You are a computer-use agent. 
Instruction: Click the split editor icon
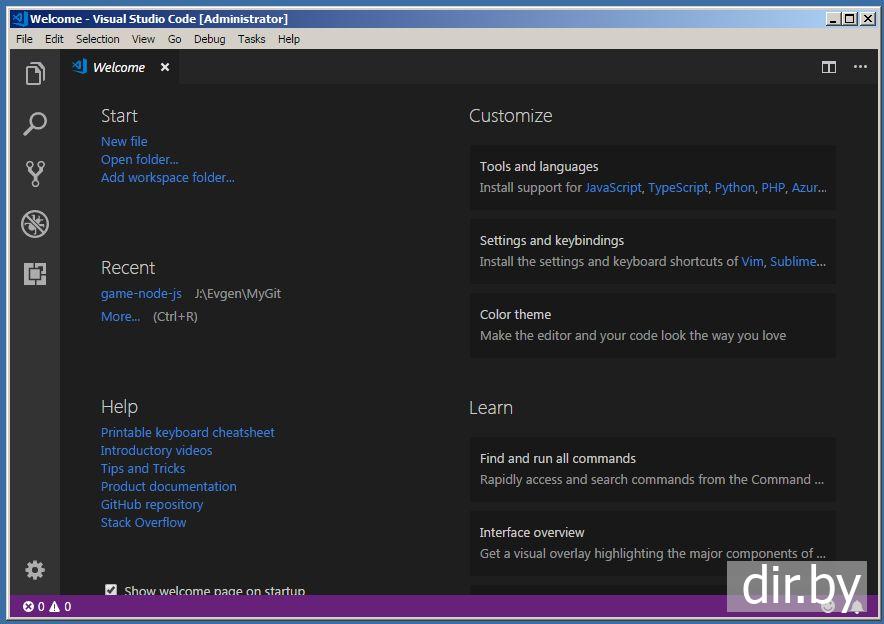pyautogui.click(x=828, y=67)
